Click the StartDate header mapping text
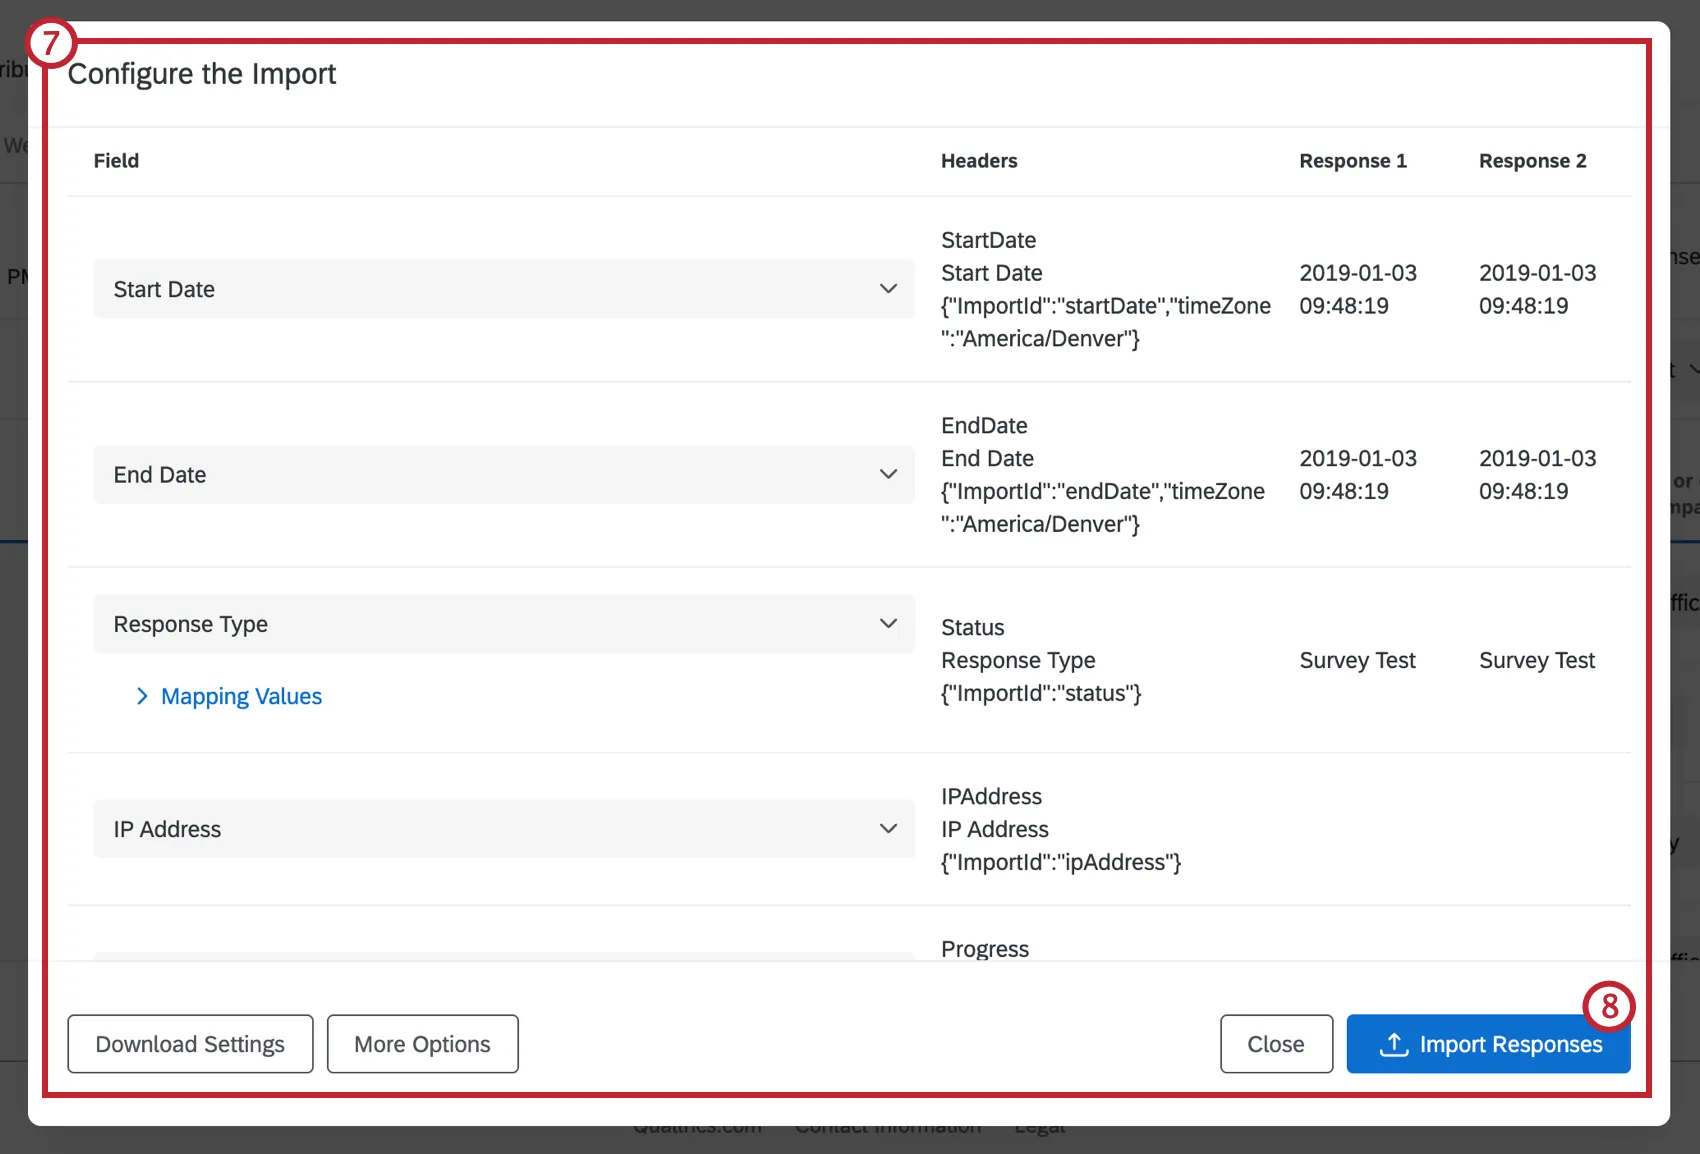This screenshot has height=1154, width=1700. point(987,240)
